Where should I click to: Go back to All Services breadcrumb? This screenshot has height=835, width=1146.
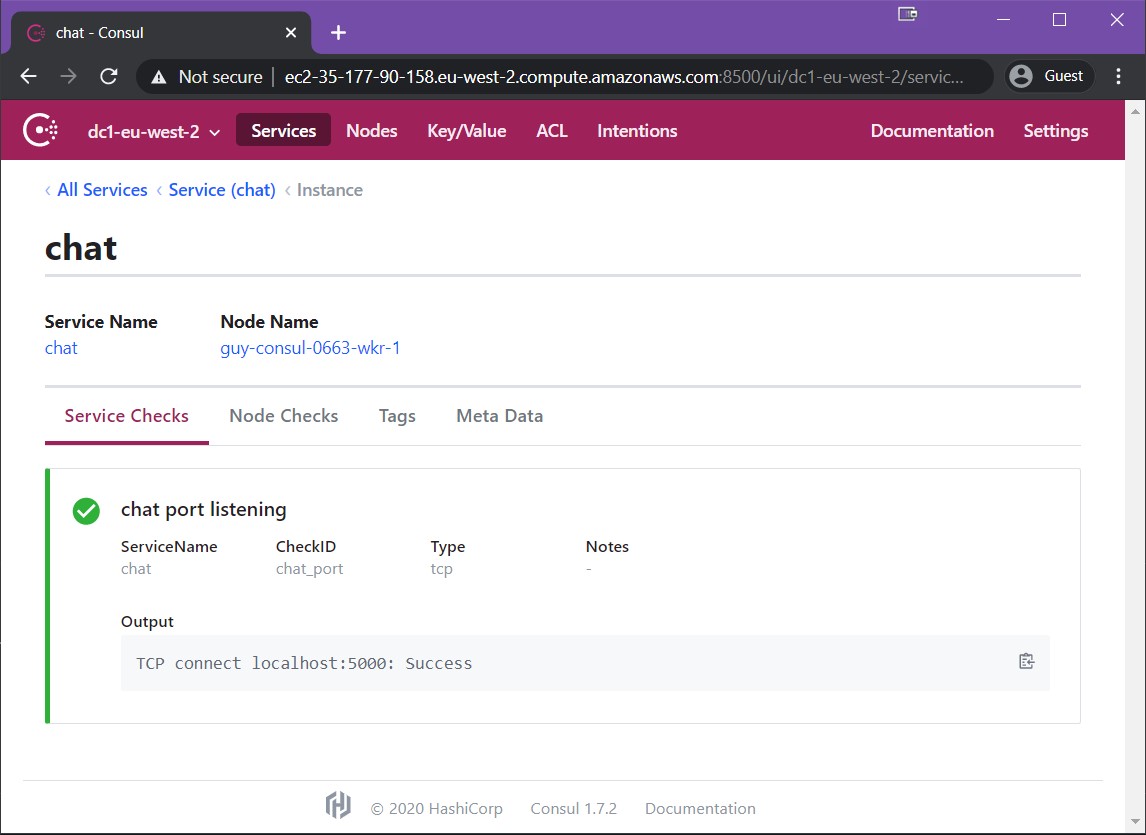(102, 190)
